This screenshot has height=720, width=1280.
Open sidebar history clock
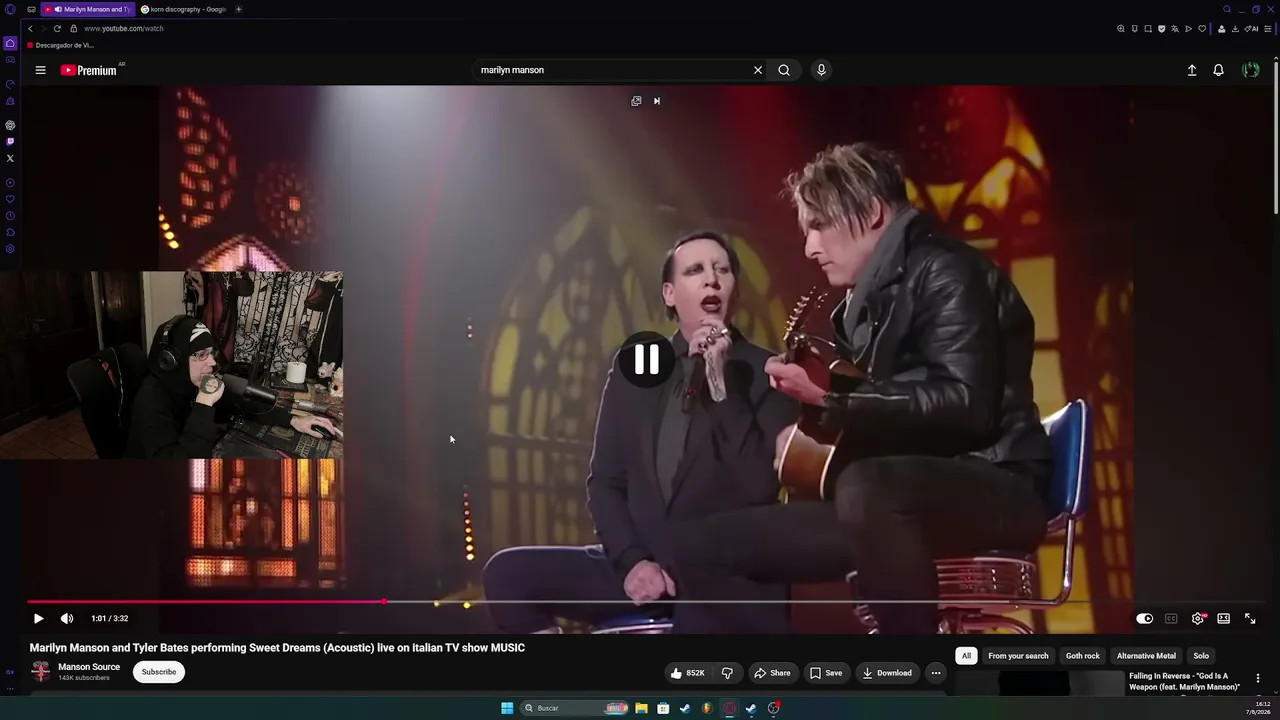tap(10, 216)
